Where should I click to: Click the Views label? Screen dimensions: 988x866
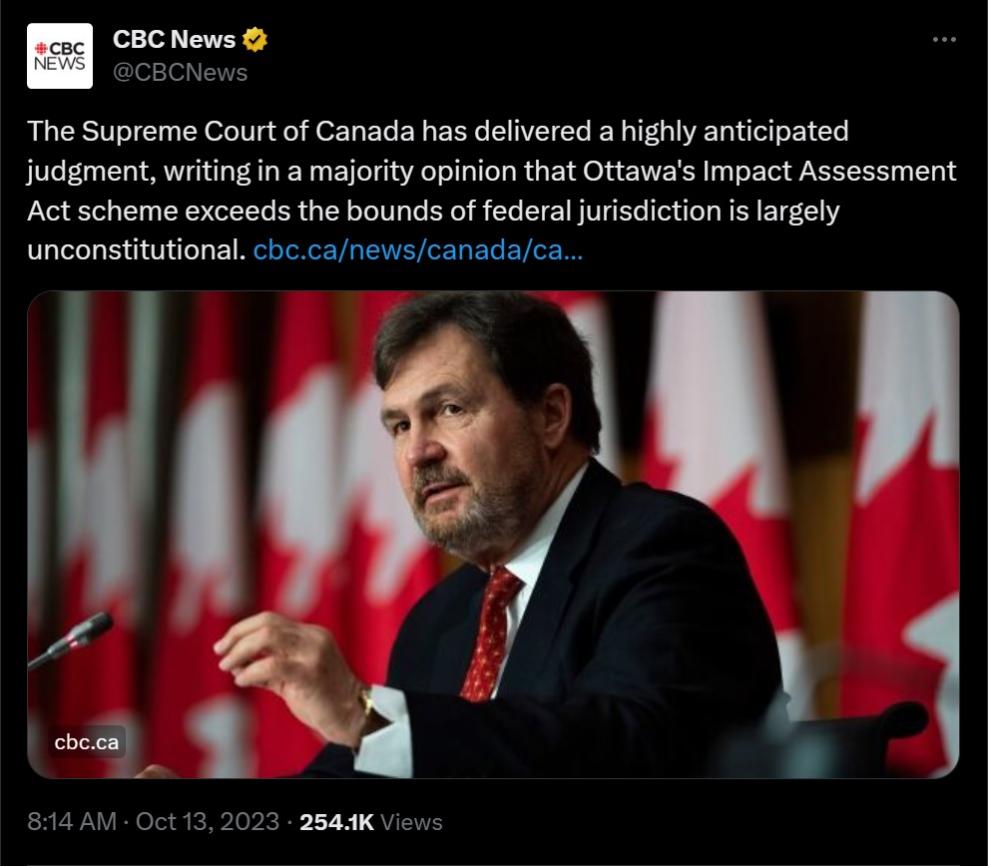411,822
